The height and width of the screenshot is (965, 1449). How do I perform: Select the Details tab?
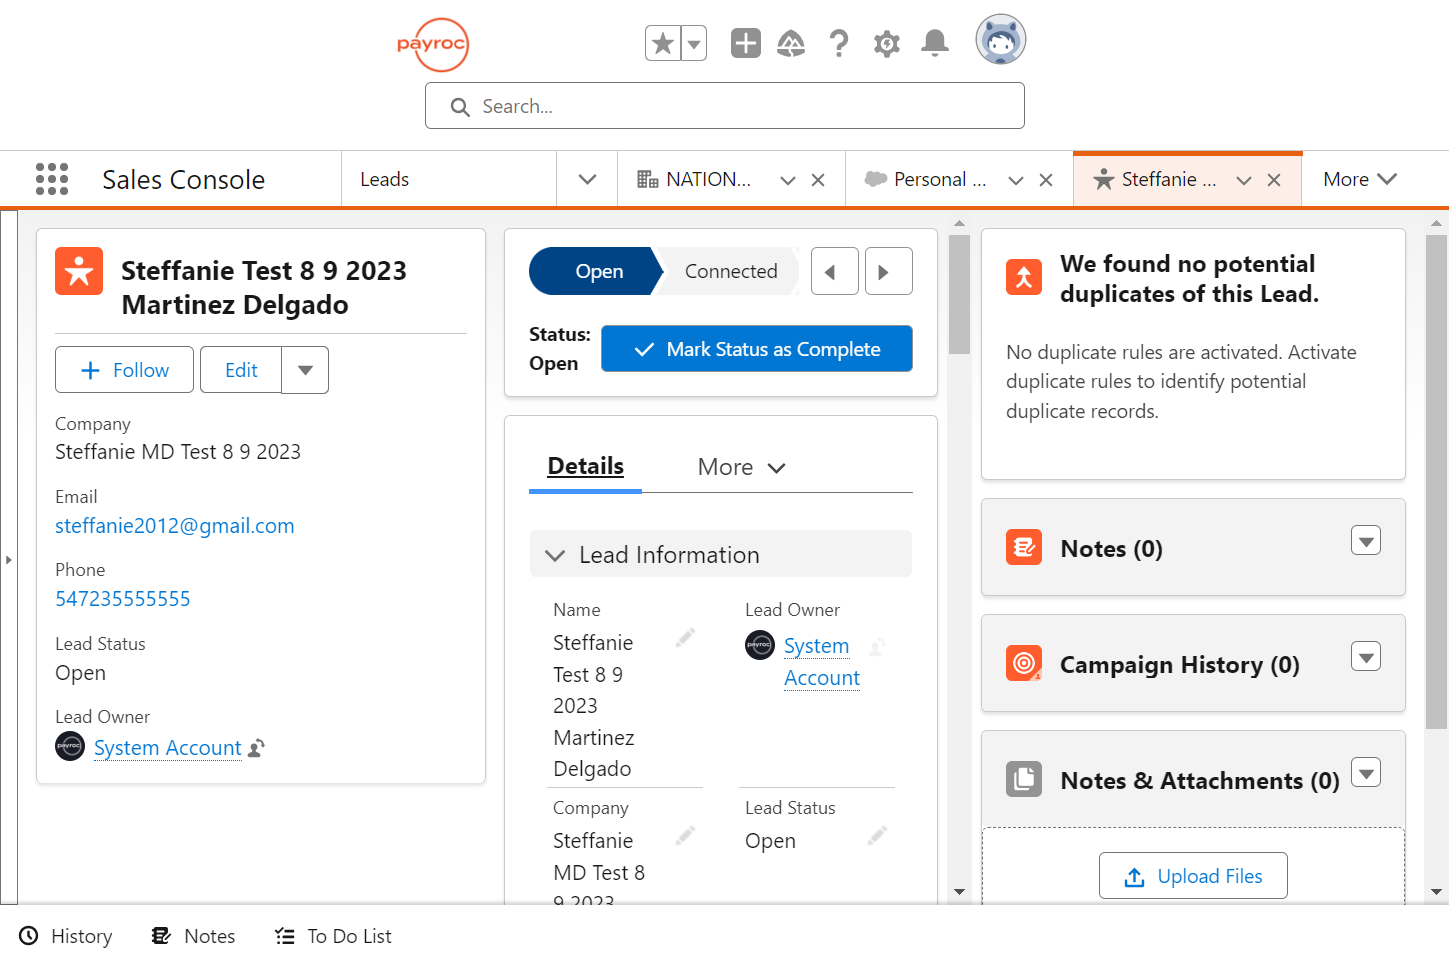point(586,467)
